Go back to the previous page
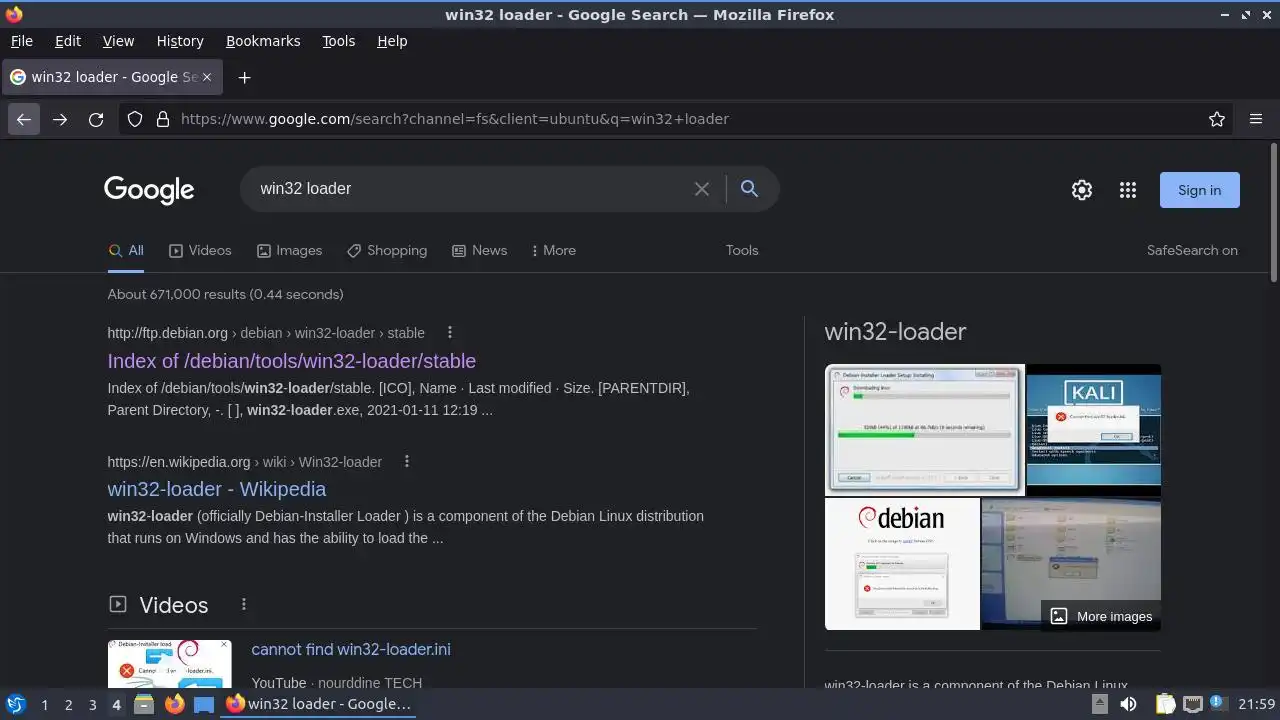Image resolution: width=1280 pixels, height=720 pixels. click(24, 119)
